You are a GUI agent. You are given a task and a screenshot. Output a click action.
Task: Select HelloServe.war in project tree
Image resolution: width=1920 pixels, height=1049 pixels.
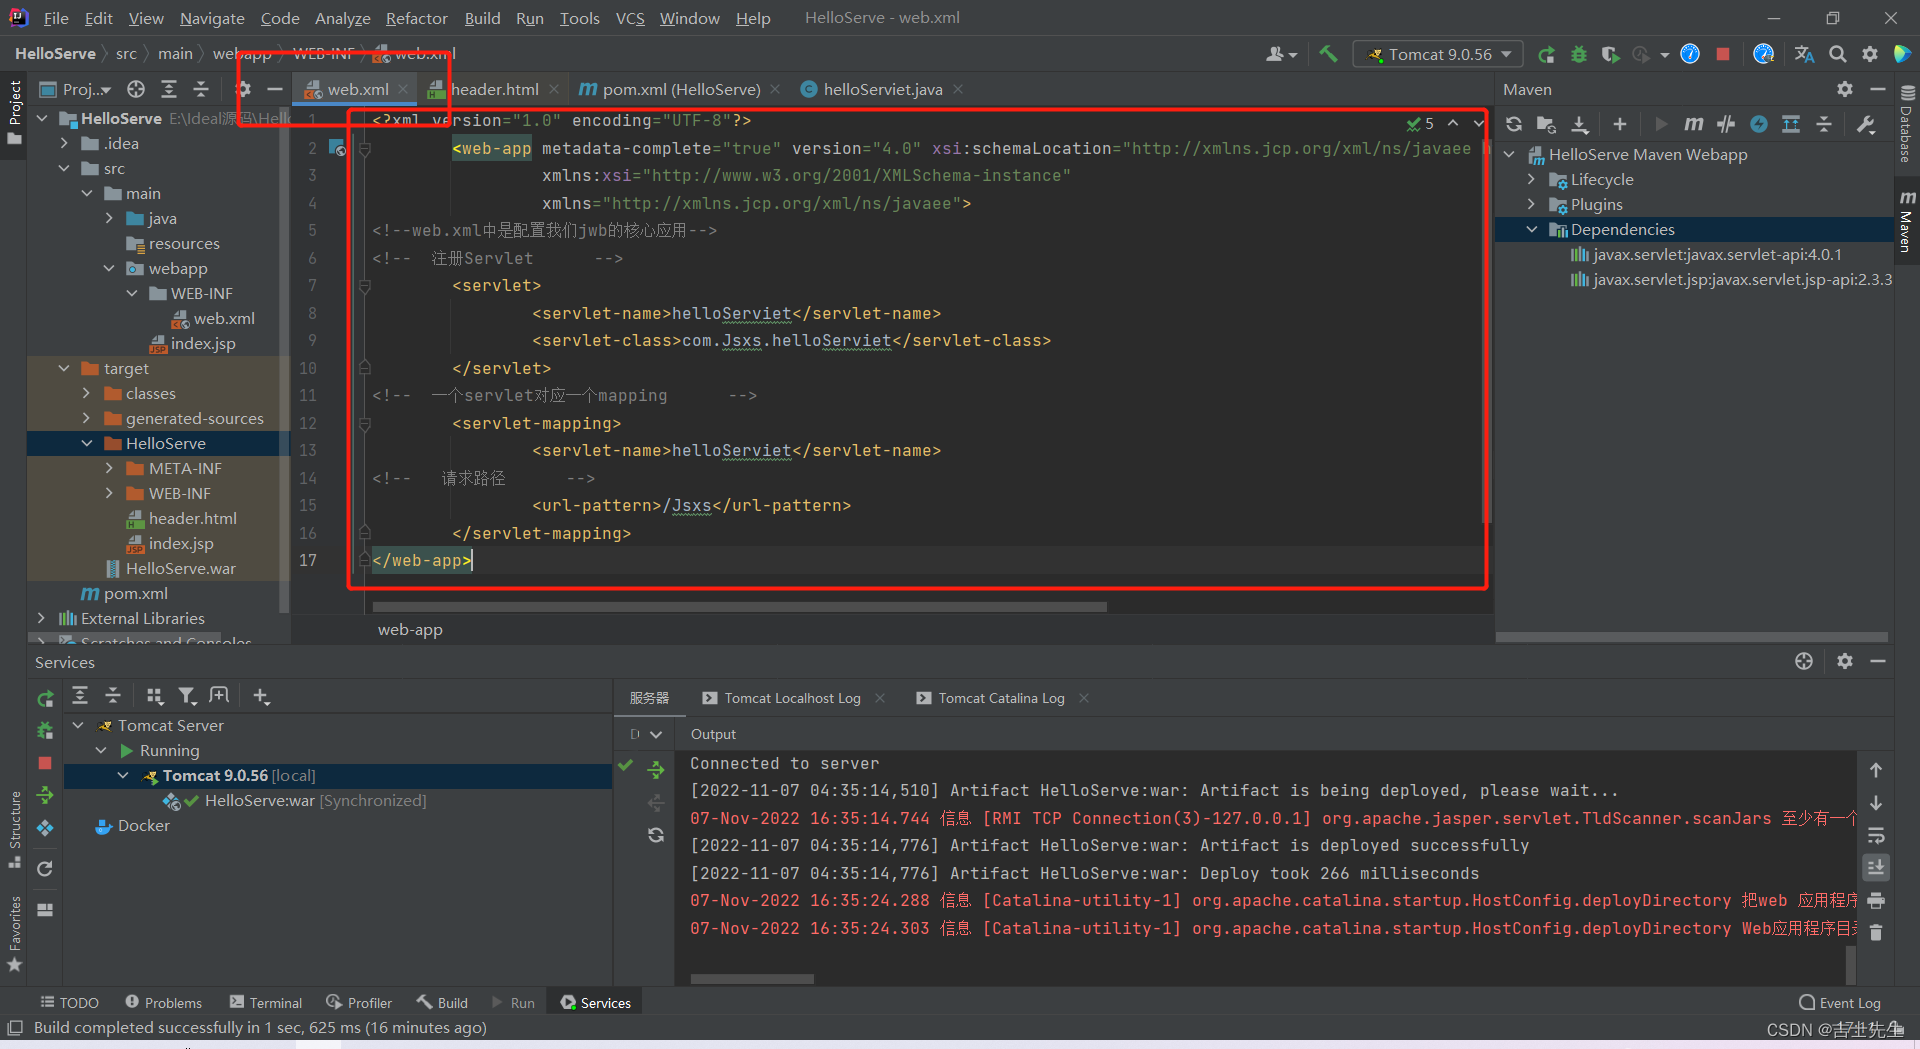tap(181, 568)
